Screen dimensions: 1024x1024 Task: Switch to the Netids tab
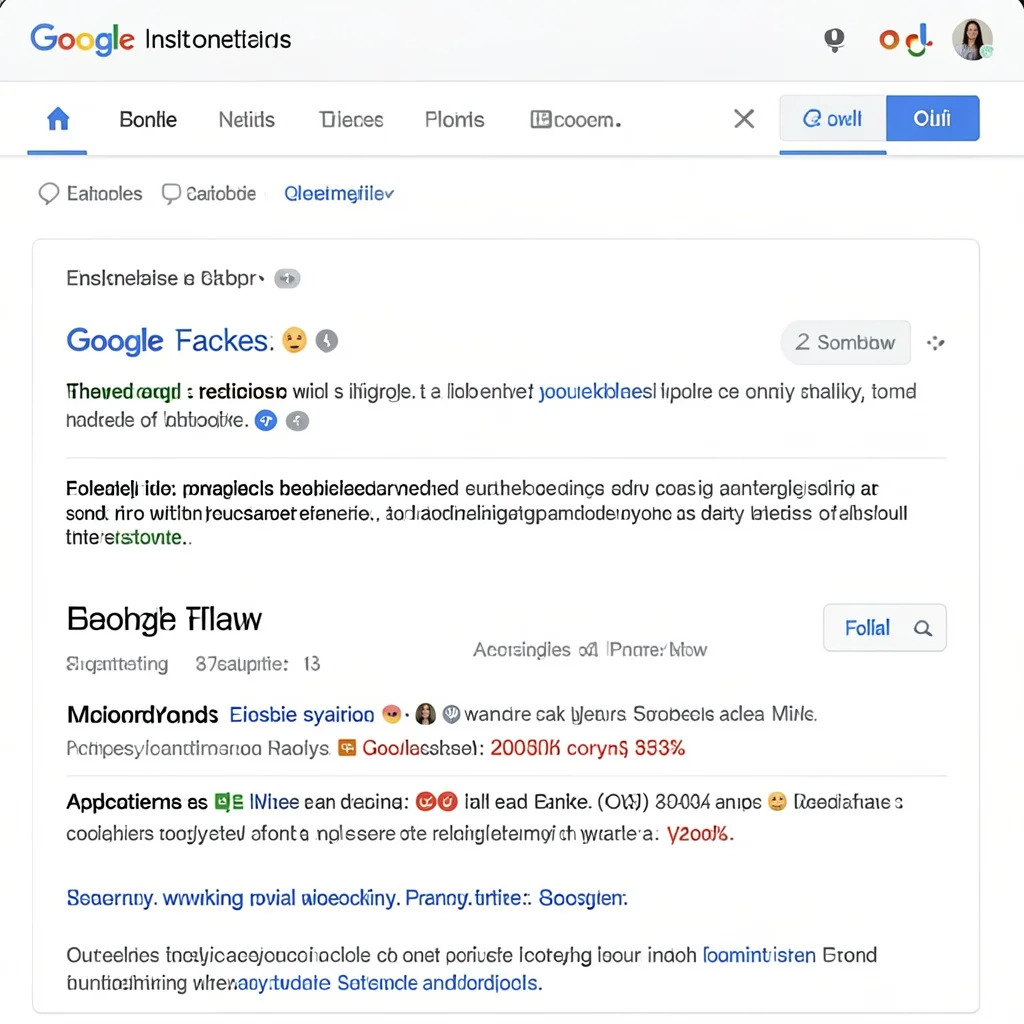pyautogui.click(x=246, y=118)
